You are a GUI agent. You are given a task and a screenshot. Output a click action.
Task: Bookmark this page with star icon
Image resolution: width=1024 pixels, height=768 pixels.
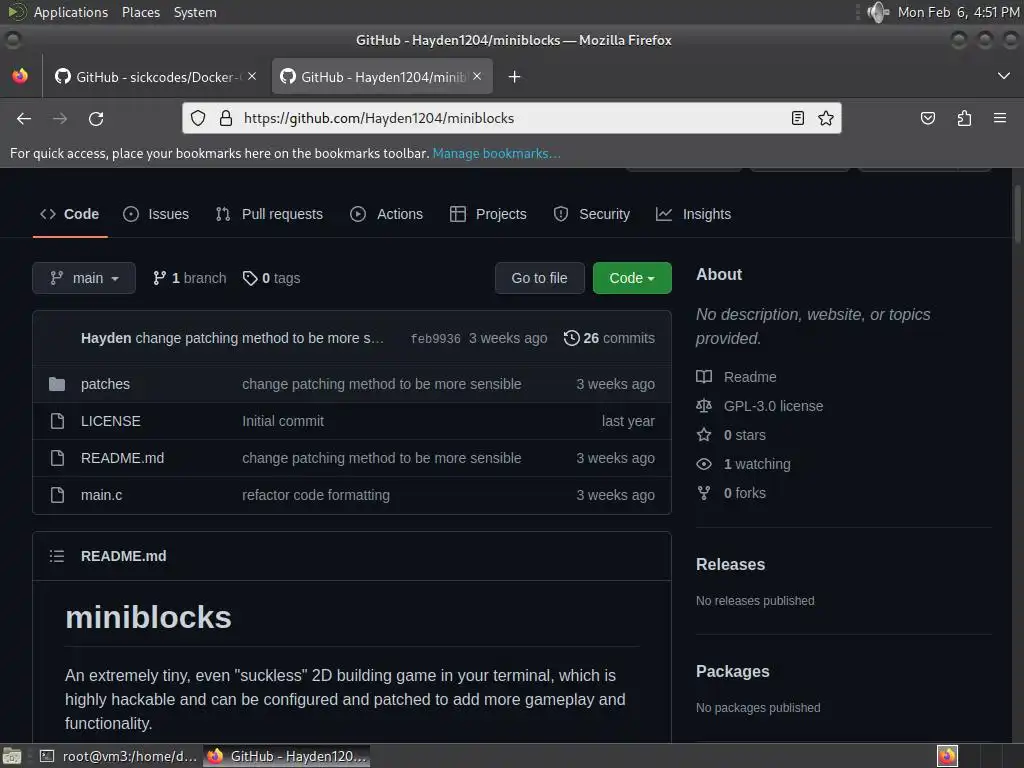coord(825,118)
